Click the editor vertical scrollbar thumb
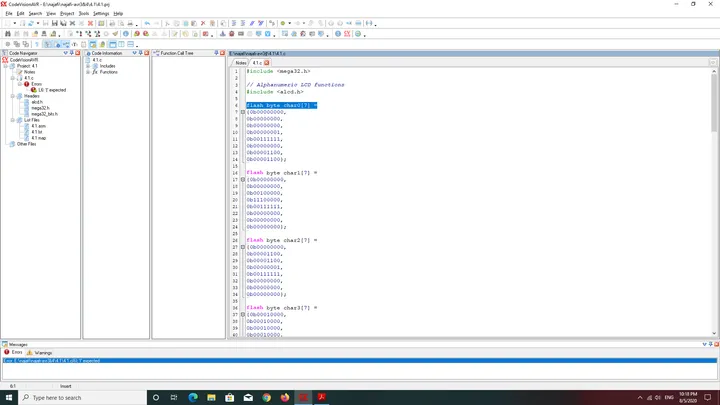The width and height of the screenshot is (720, 405). (714, 102)
